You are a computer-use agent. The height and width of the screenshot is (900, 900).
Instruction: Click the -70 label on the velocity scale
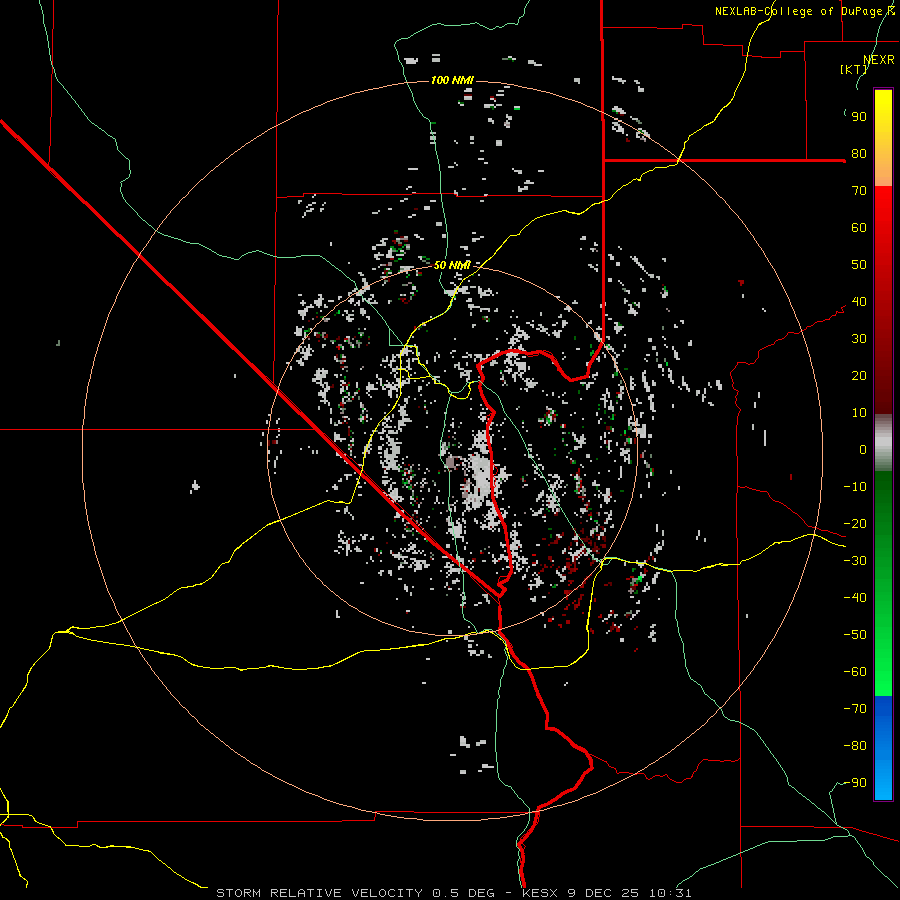point(855,709)
